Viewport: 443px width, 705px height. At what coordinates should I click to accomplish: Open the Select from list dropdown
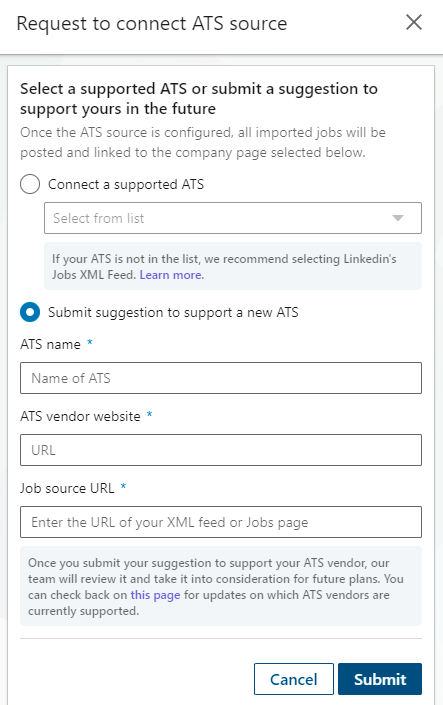[233, 218]
